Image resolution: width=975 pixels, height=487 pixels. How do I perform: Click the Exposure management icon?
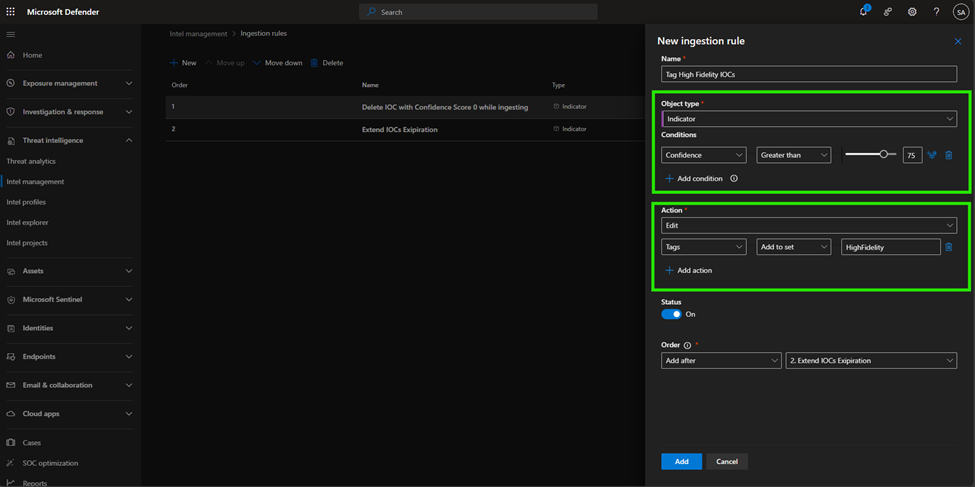(x=11, y=83)
